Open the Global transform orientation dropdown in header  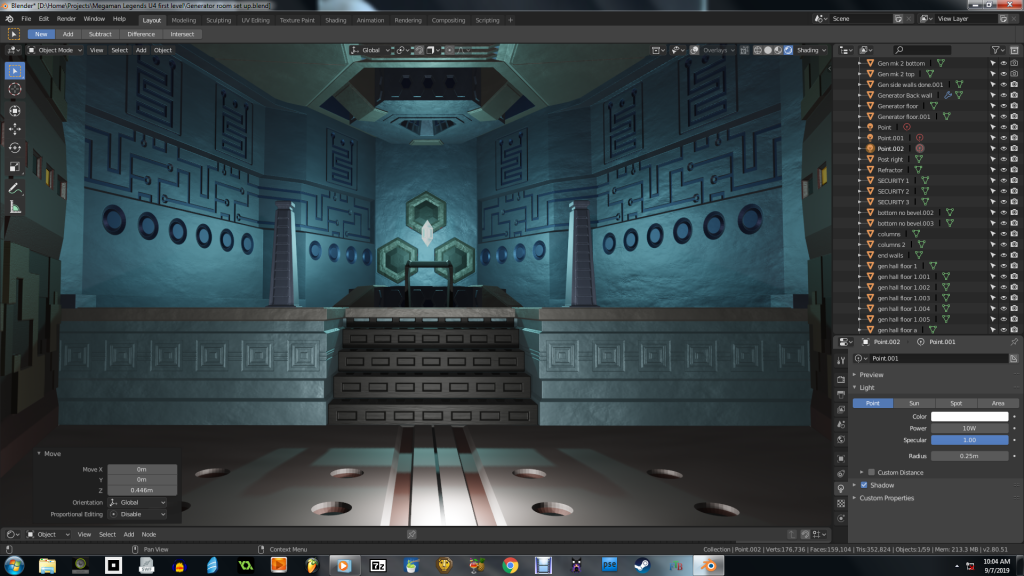(x=370, y=50)
